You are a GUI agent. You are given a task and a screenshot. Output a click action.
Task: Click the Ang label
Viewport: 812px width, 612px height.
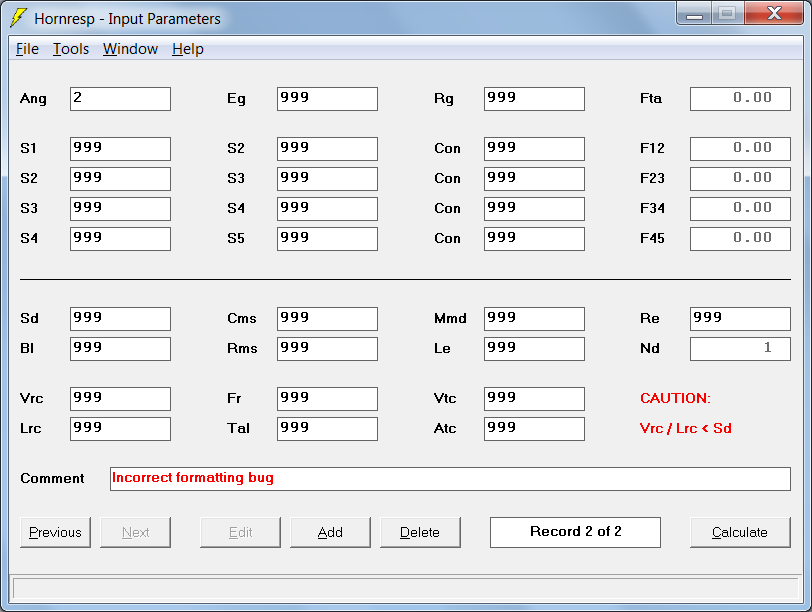33,99
